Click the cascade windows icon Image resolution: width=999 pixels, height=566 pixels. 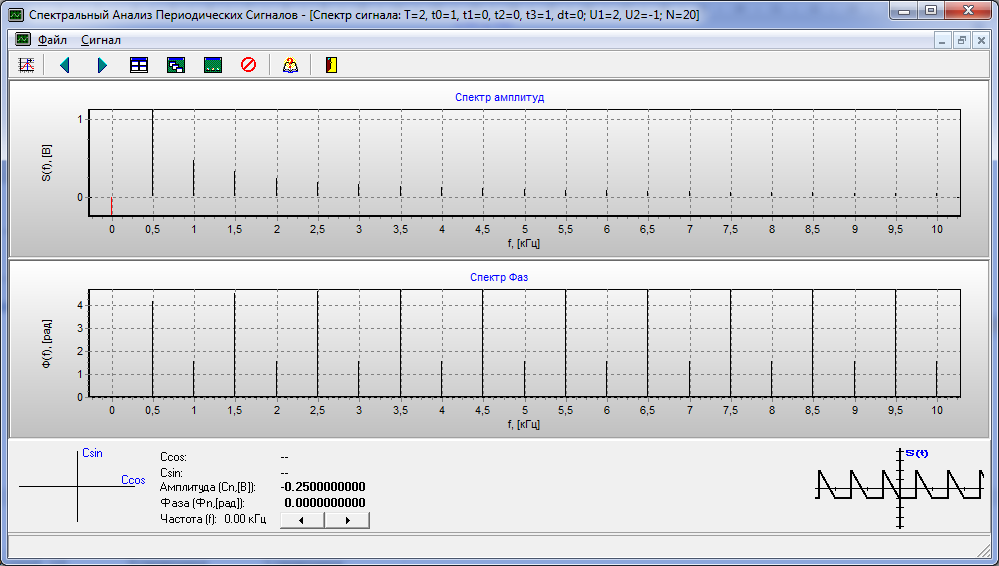(176, 65)
